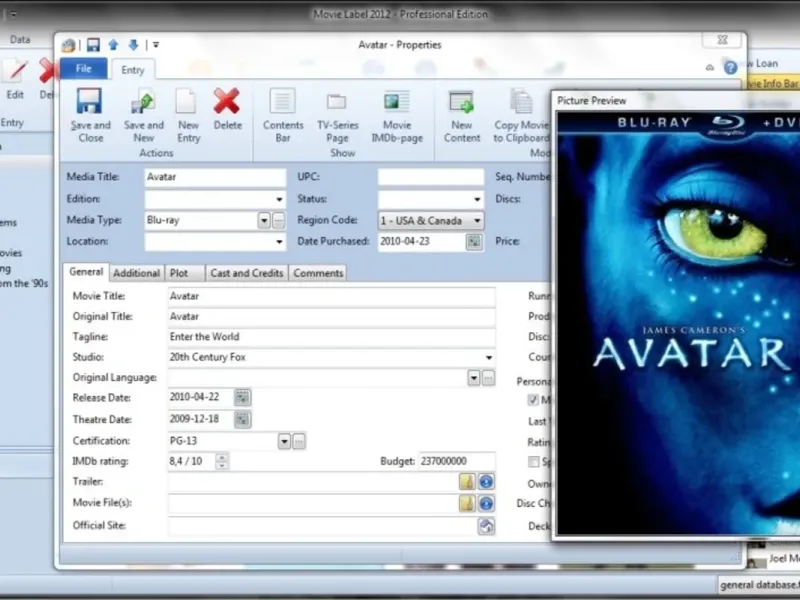Screen dimensions: 800x600
Task: Toggle the checked box under Personal
Action: click(533, 399)
